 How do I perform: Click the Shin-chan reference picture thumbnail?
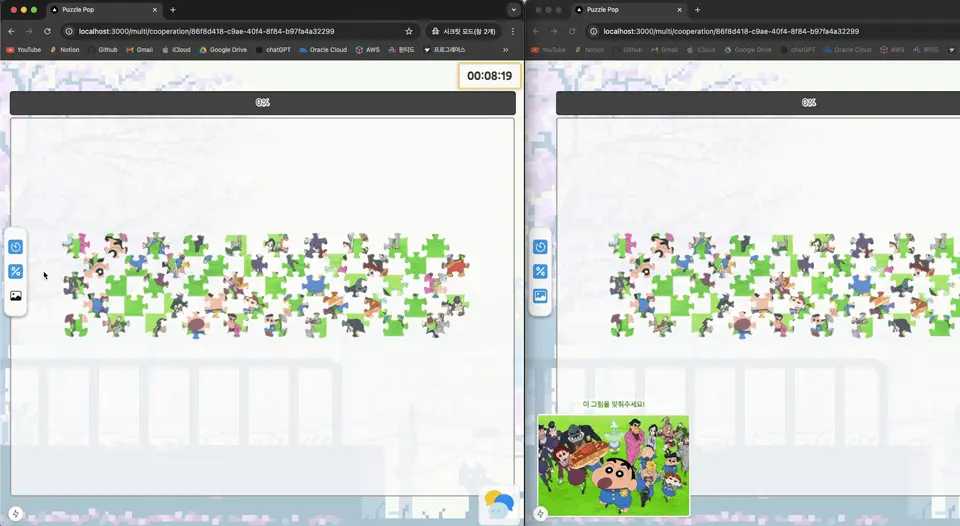[x=613, y=465]
